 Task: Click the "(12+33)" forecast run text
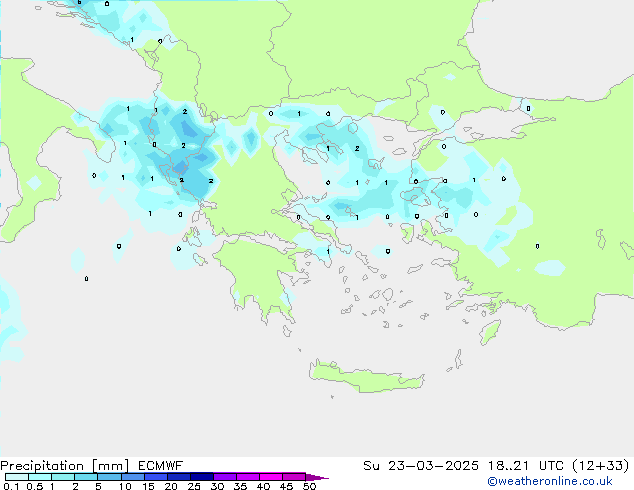click(601, 466)
